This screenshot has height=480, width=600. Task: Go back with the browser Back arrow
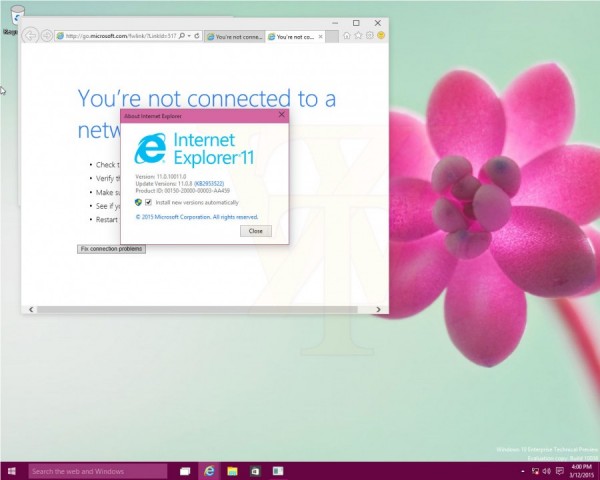point(30,36)
